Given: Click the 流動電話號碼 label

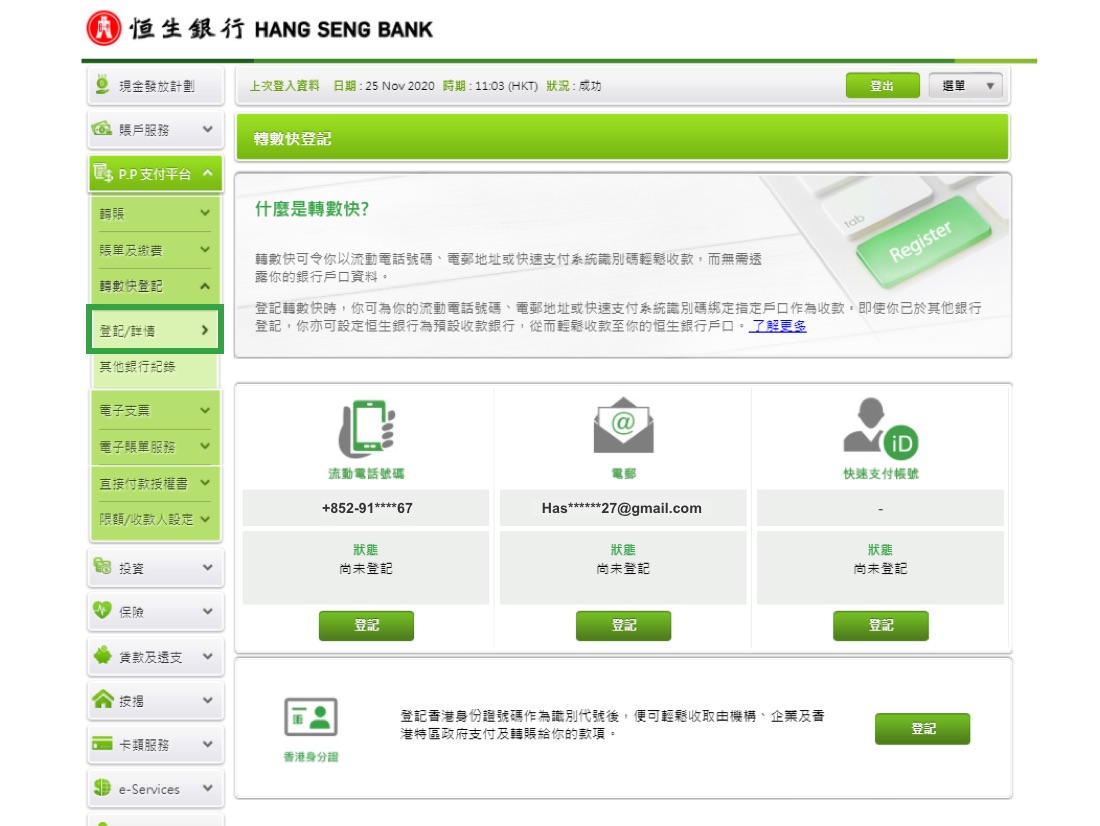Looking at the screenshot, I should point(366,474).
